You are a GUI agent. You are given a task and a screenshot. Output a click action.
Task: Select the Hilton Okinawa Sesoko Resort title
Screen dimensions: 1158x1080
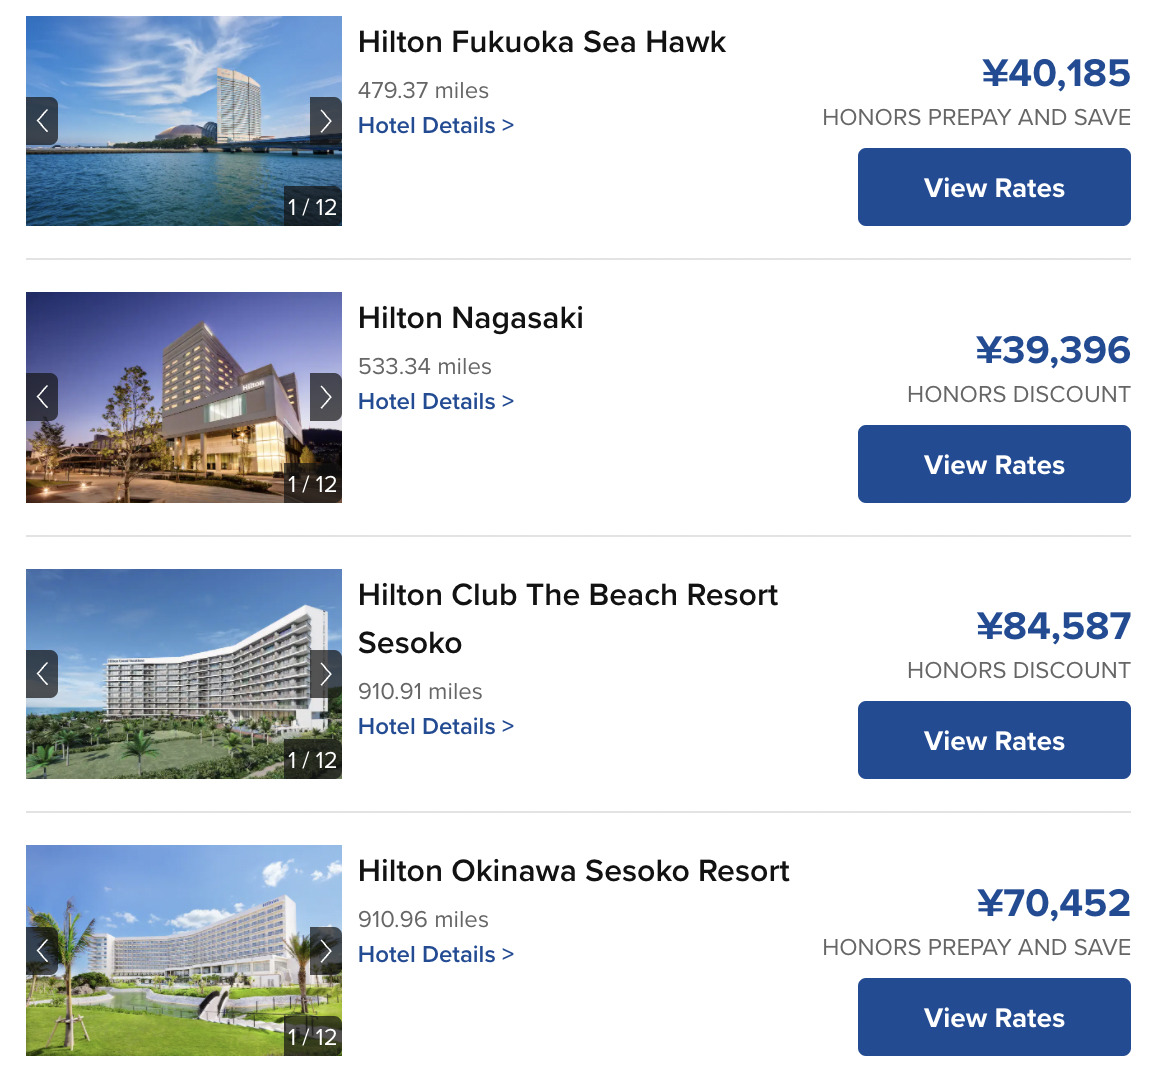tap(574, 871)
